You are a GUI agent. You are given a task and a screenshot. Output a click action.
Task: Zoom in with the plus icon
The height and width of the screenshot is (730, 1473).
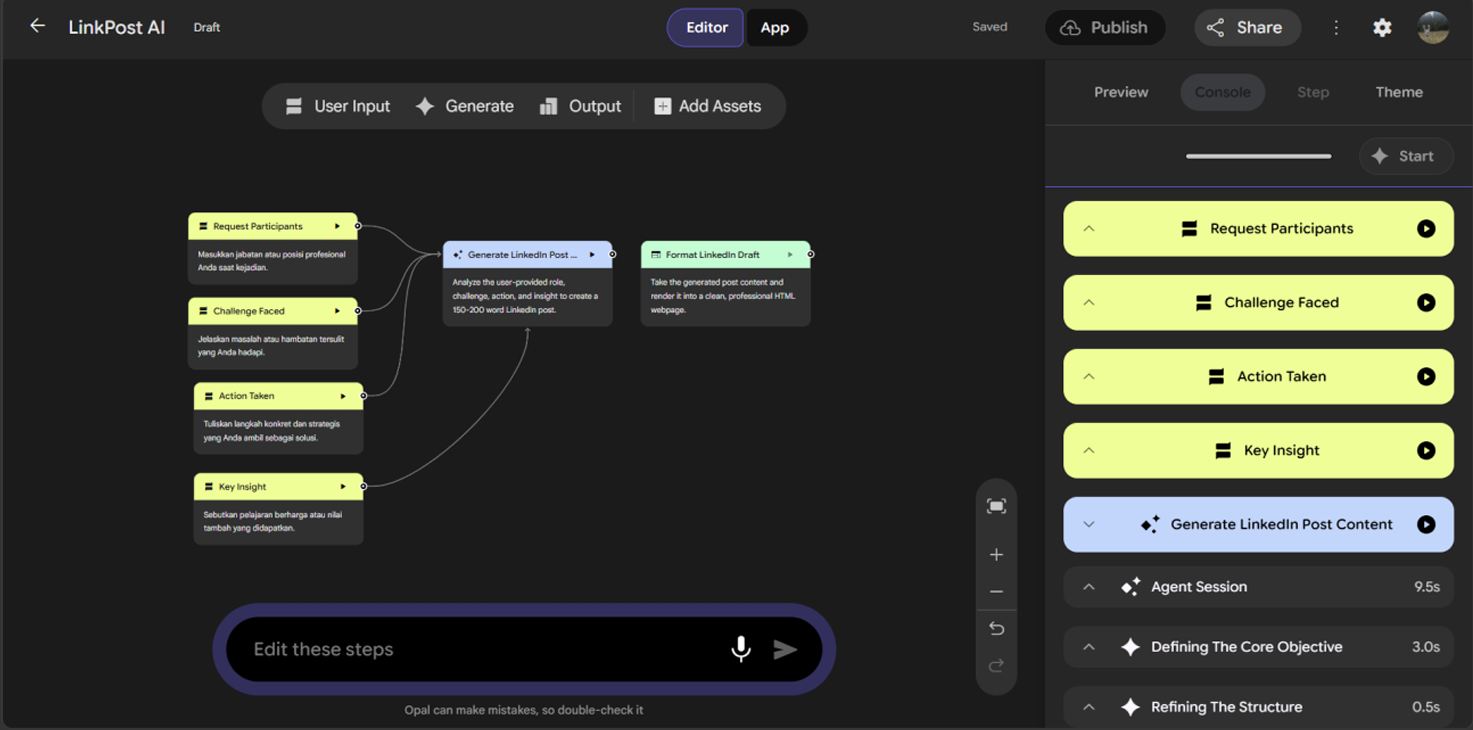click(x=996, y=554)
